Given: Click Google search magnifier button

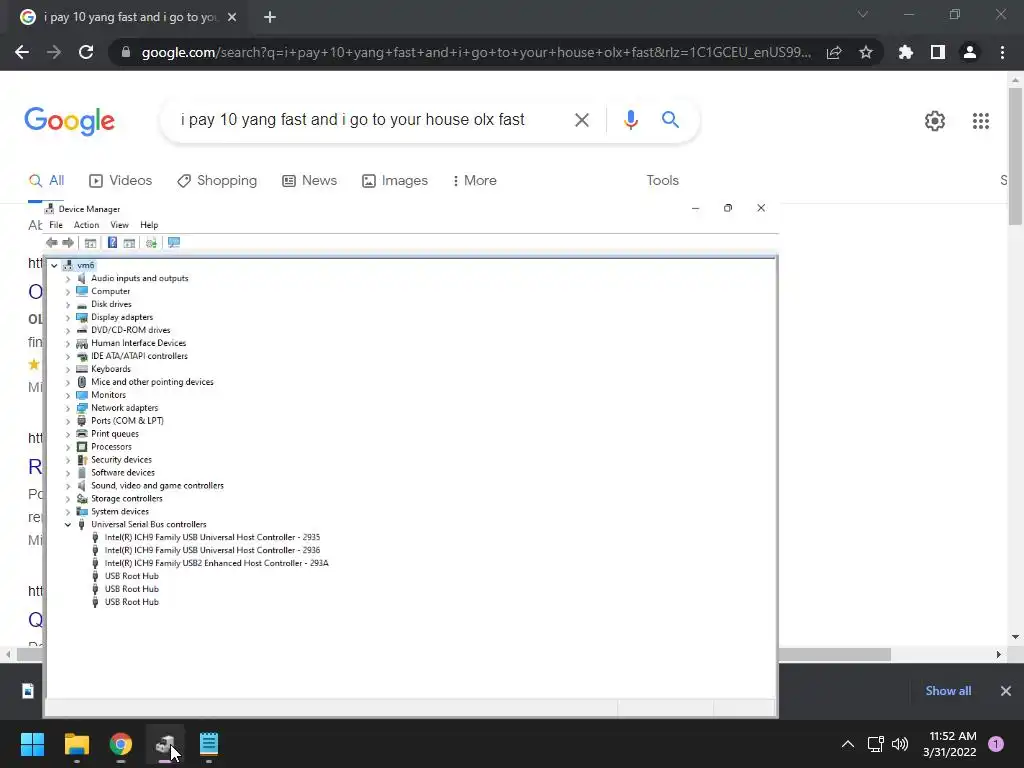Looking at the screenshot, I should [x=671, y=120].
